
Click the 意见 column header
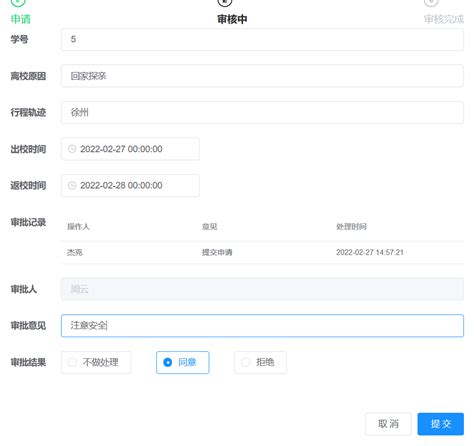coord(209,227)
